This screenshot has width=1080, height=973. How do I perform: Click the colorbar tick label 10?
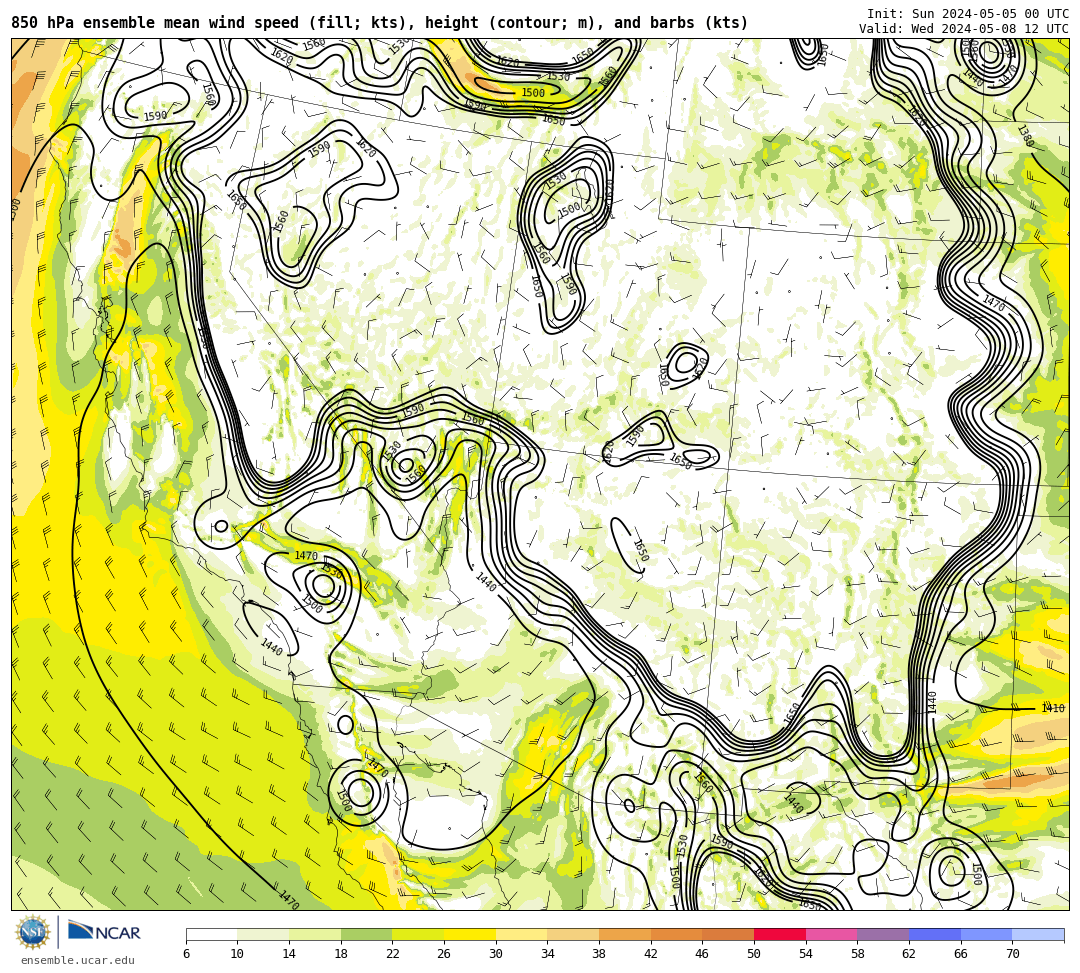point(238,954)
